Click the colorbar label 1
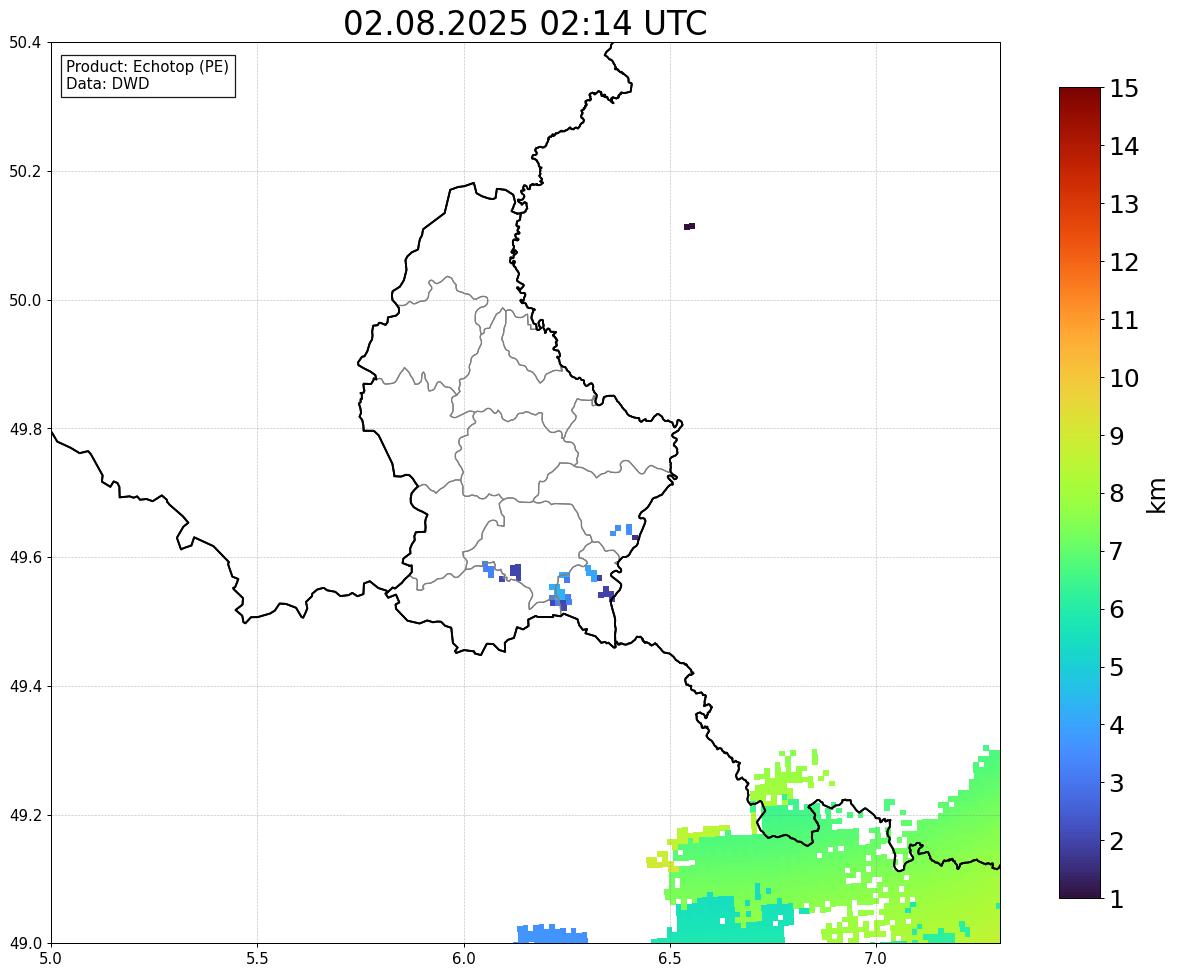Viewport: 1178px width, 976px height. pyautogui.click(x=1117, y=899)
